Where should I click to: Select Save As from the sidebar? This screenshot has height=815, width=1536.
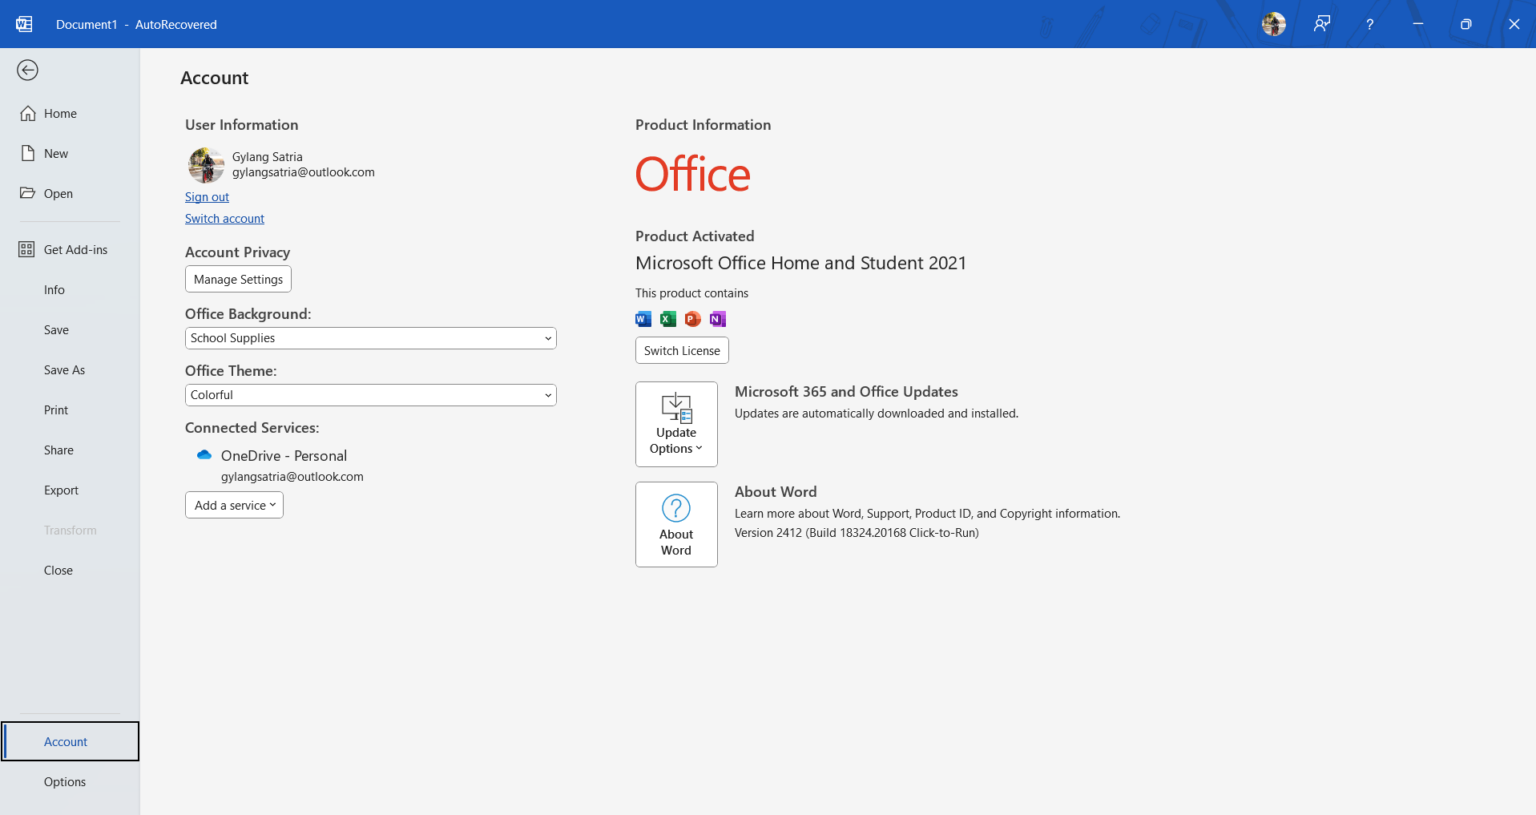coord(64,369)
